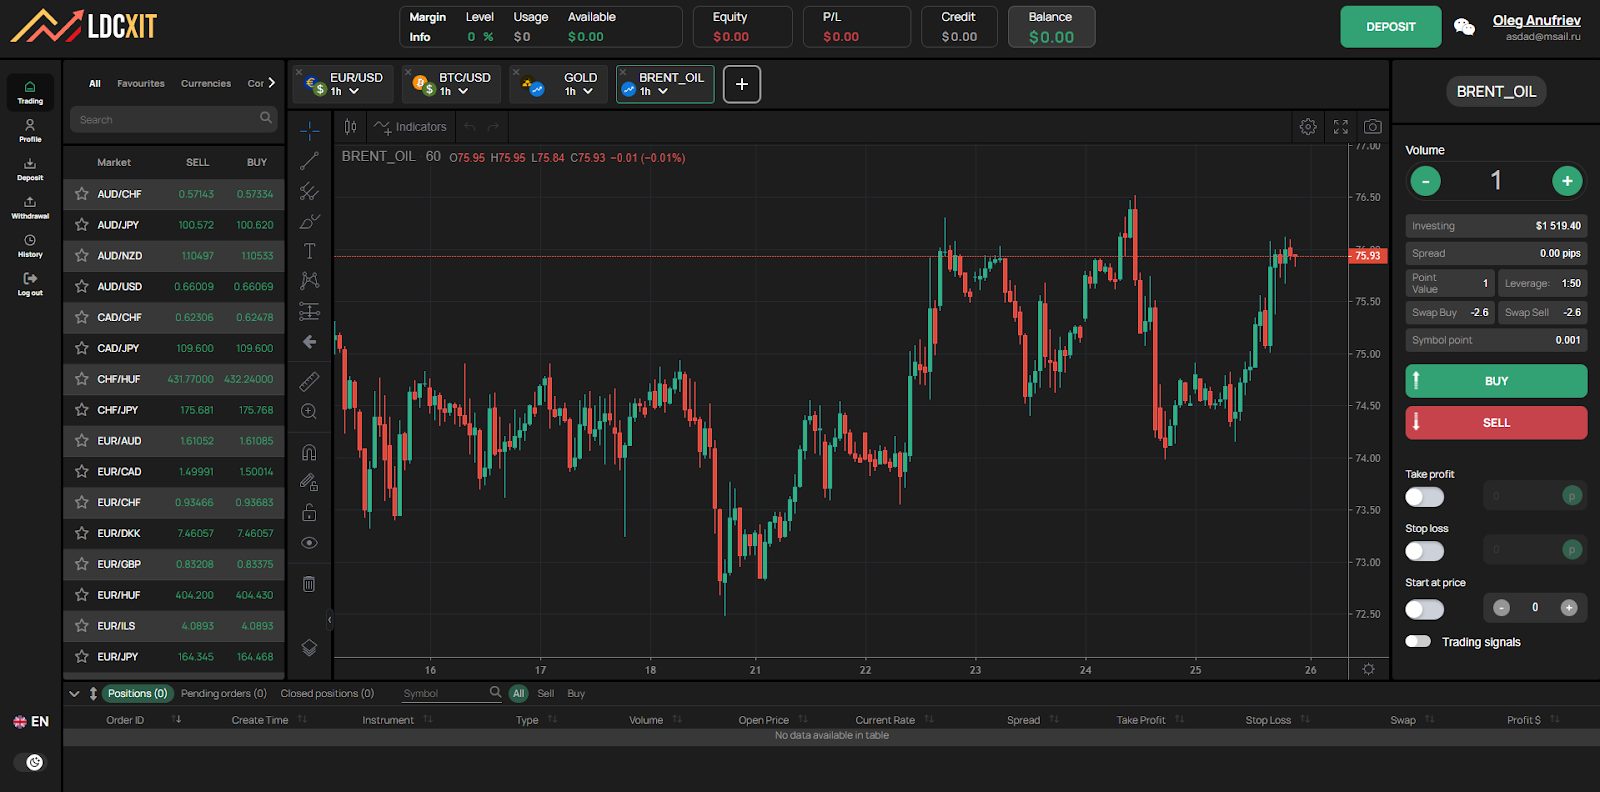The width and height of the screenshot is (1600, 792).
Task: Select the trend line drawing tool
Action: 310,161
